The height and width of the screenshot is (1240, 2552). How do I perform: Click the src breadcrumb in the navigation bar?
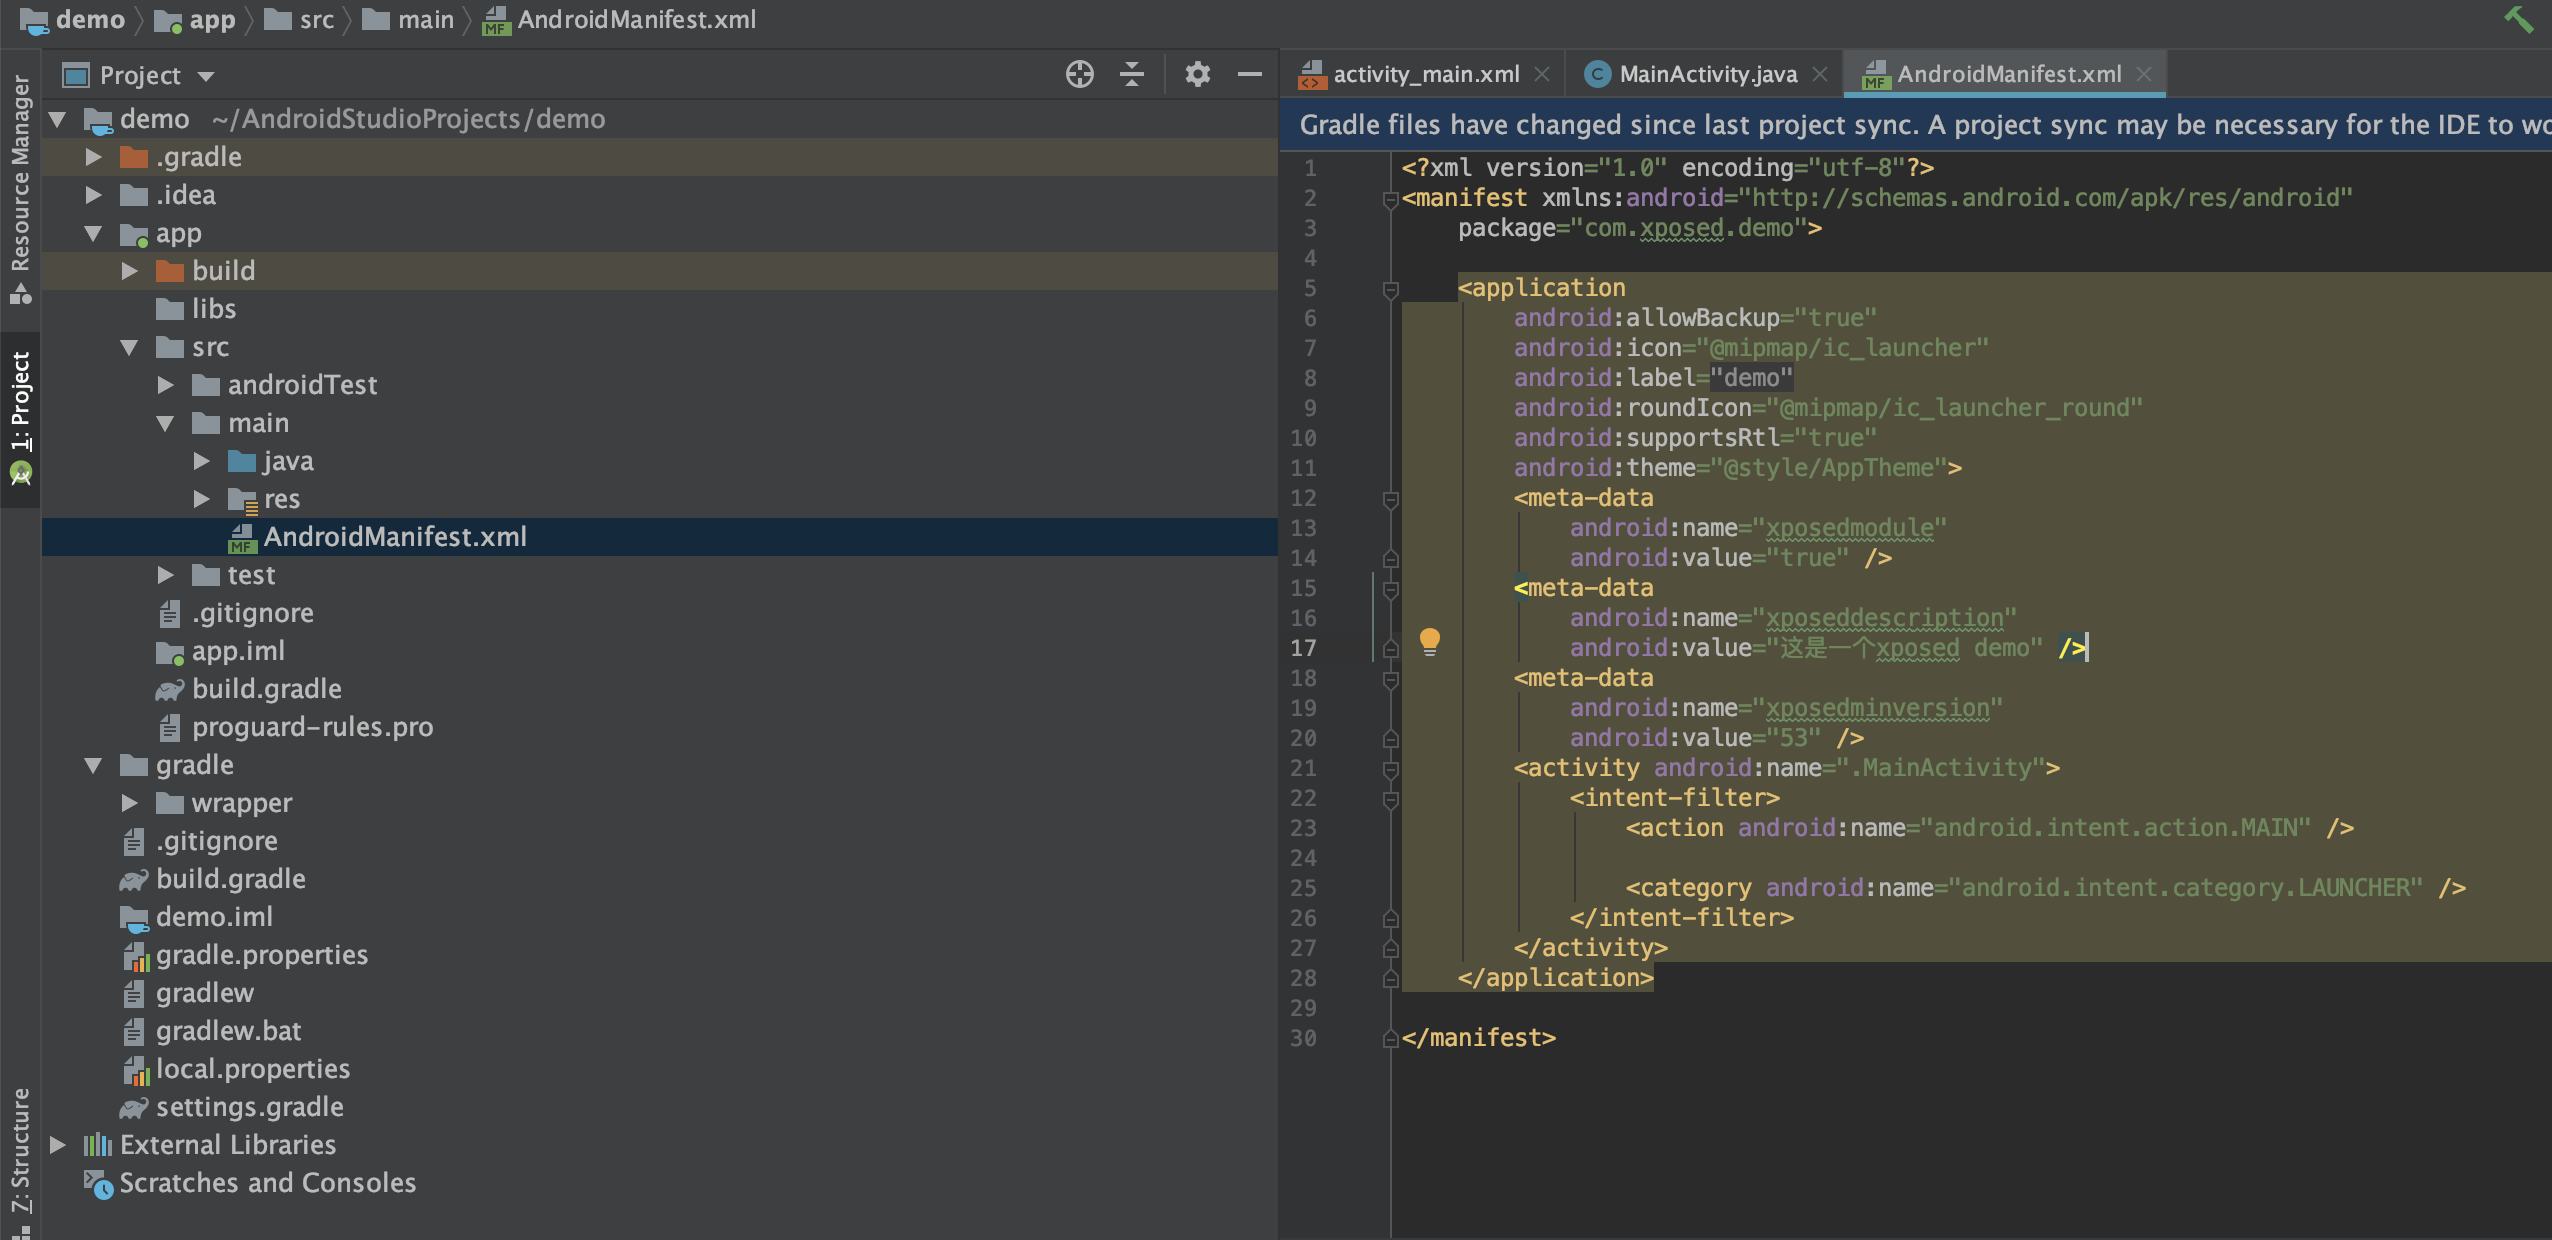315,20
